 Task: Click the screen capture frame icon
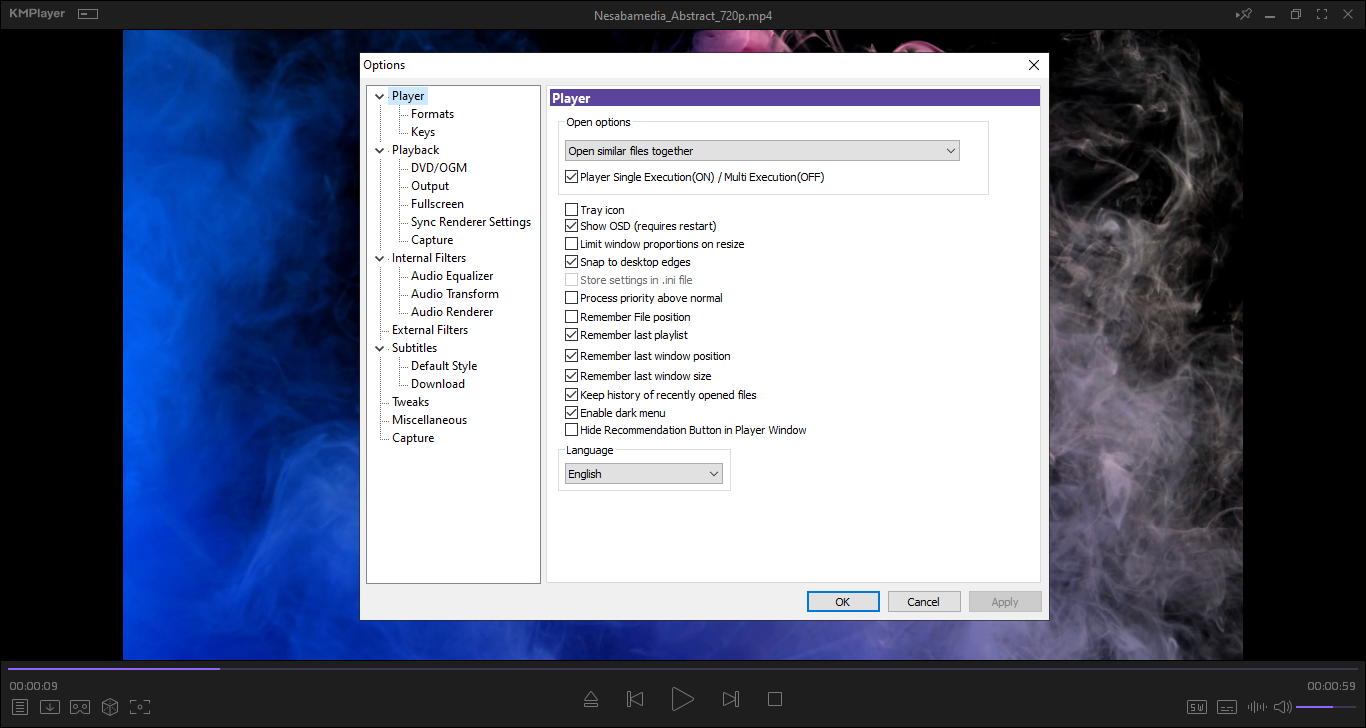coord(140,707)
